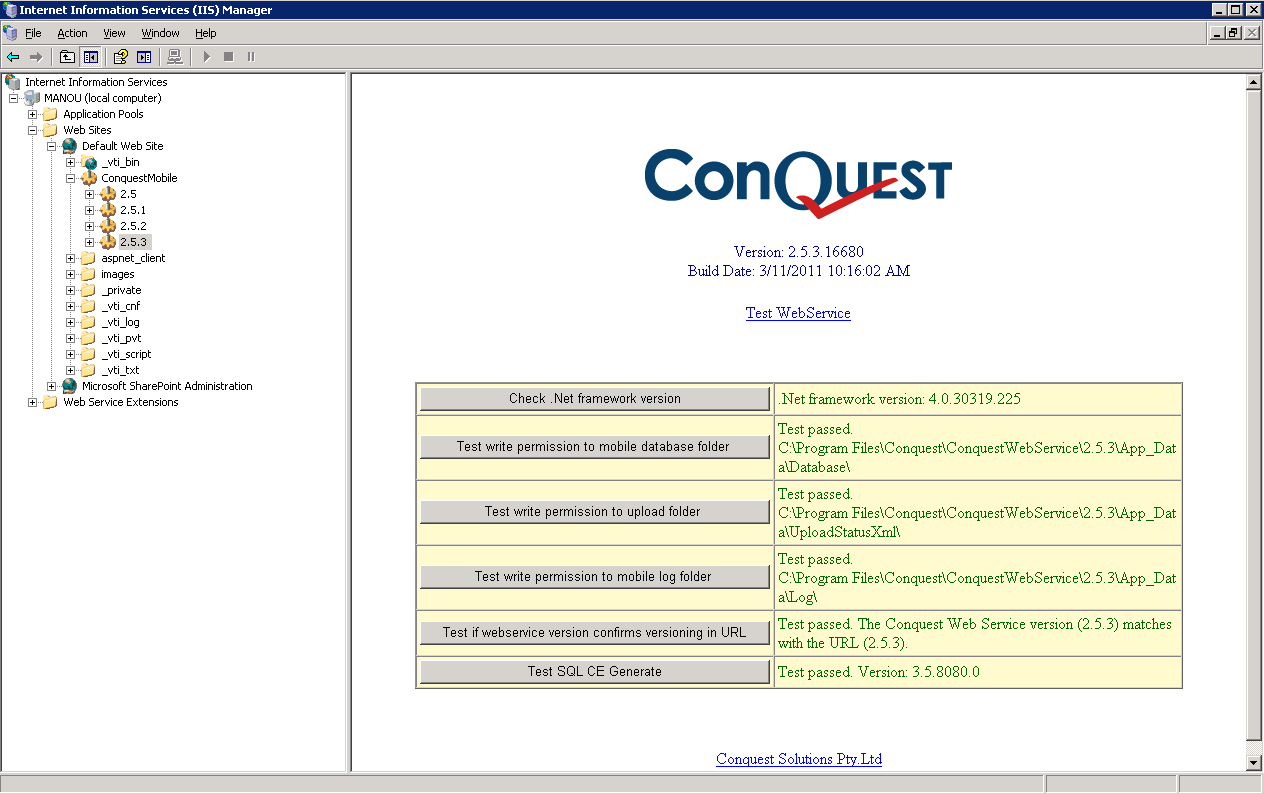Expand the _vti_log folder node
Screen dimensions: 1264x794
coord(71,322)
